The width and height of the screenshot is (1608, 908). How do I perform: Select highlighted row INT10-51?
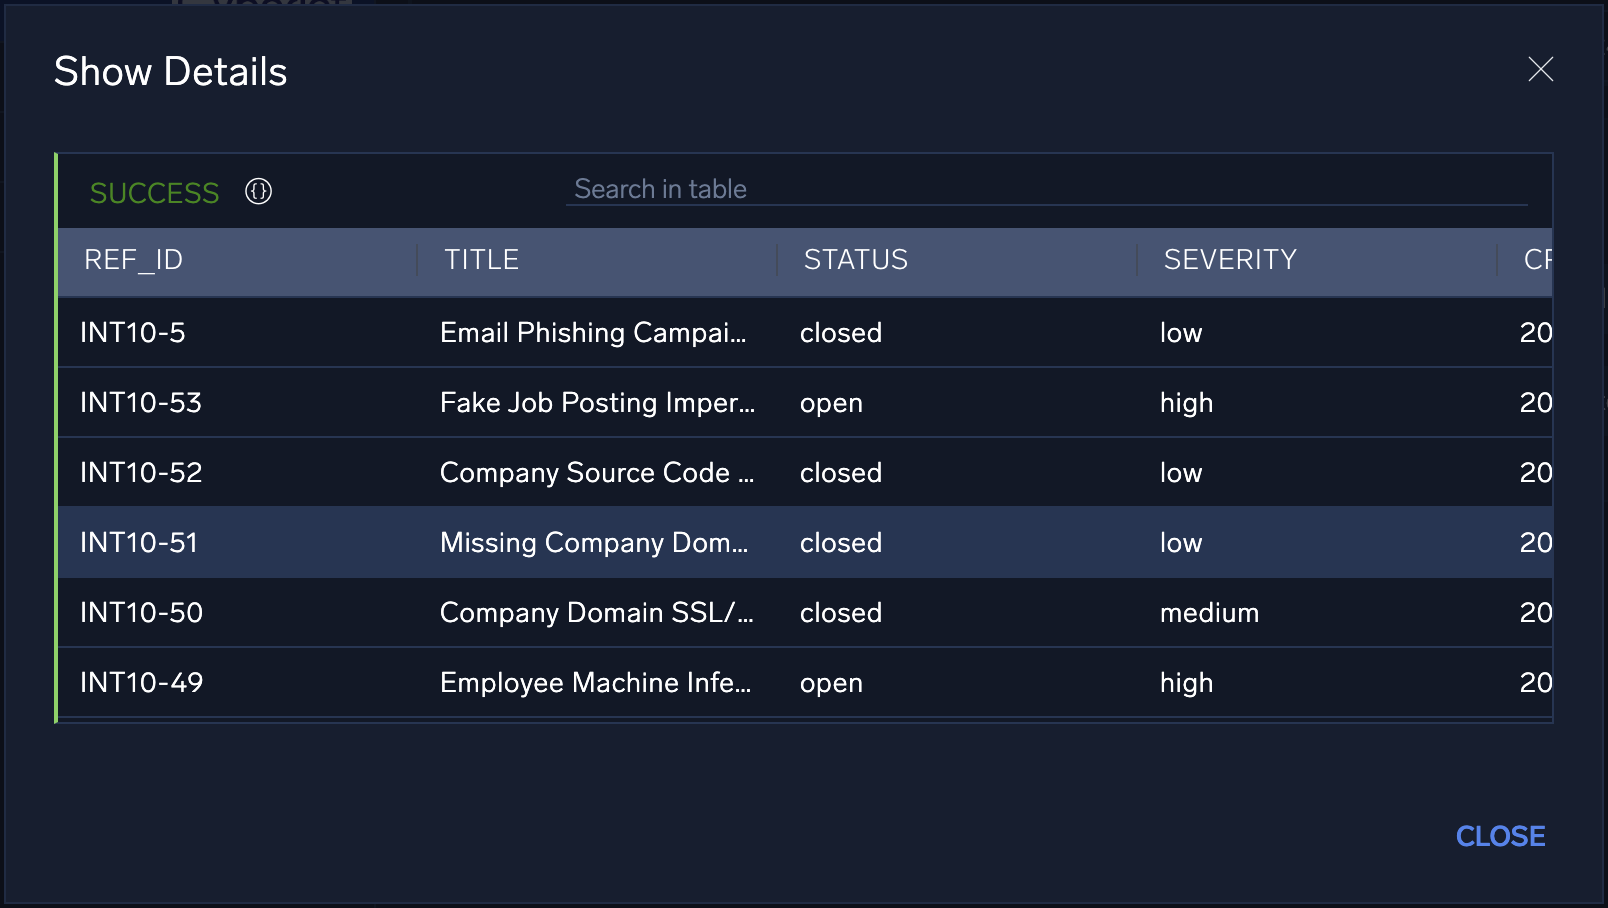(139, 543)
